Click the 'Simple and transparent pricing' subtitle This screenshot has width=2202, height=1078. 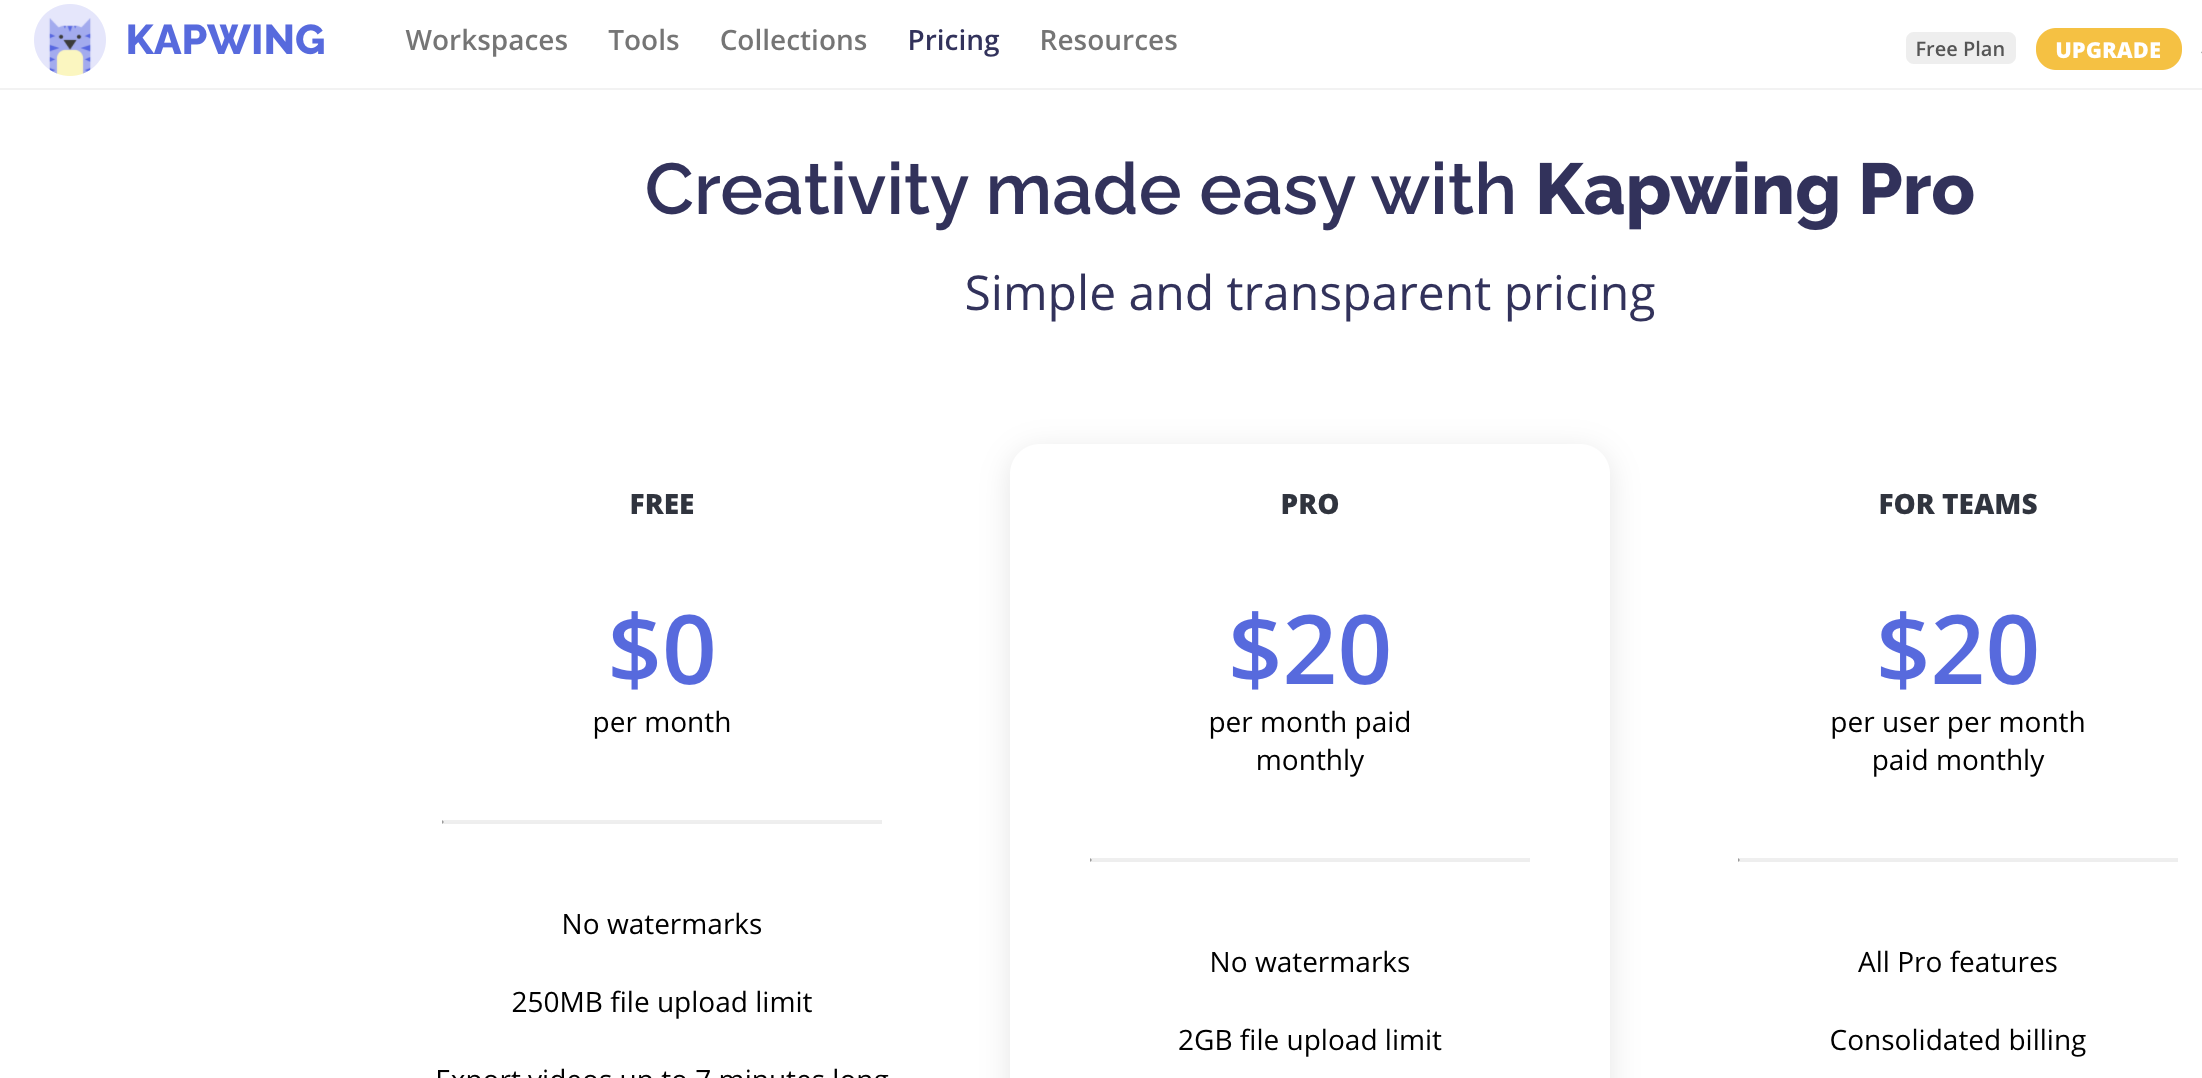tap(1310, 294)
